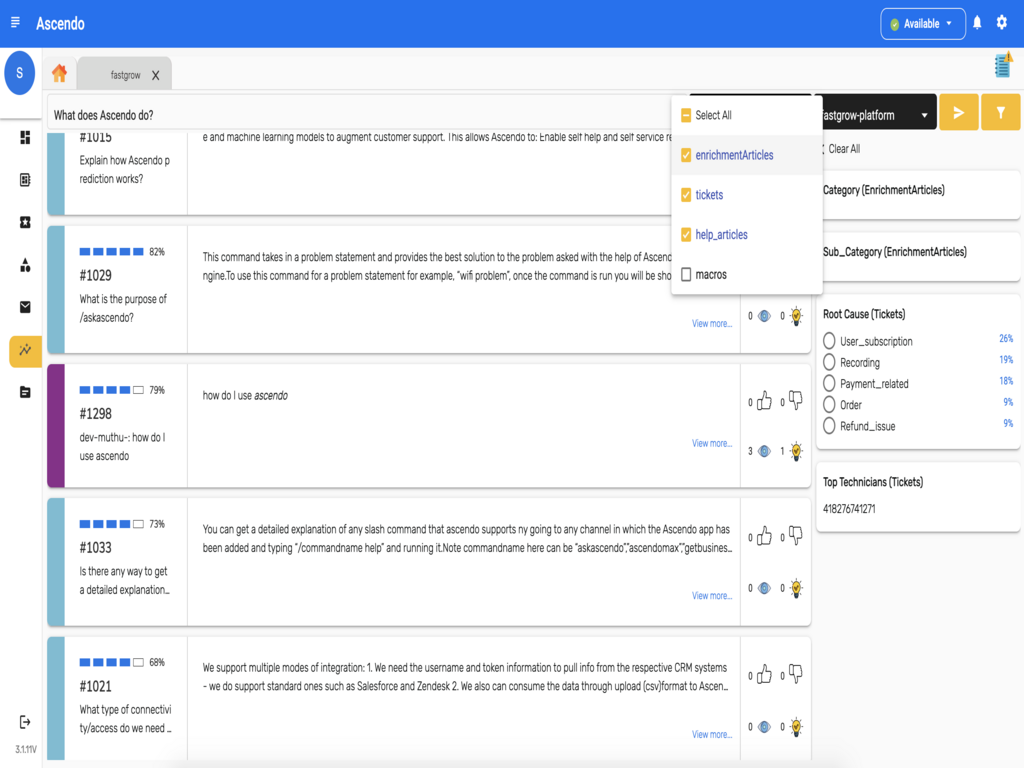Open the dashboard icon in the sidebar
Screen dimensions: 1024x768
coord(25,138)
